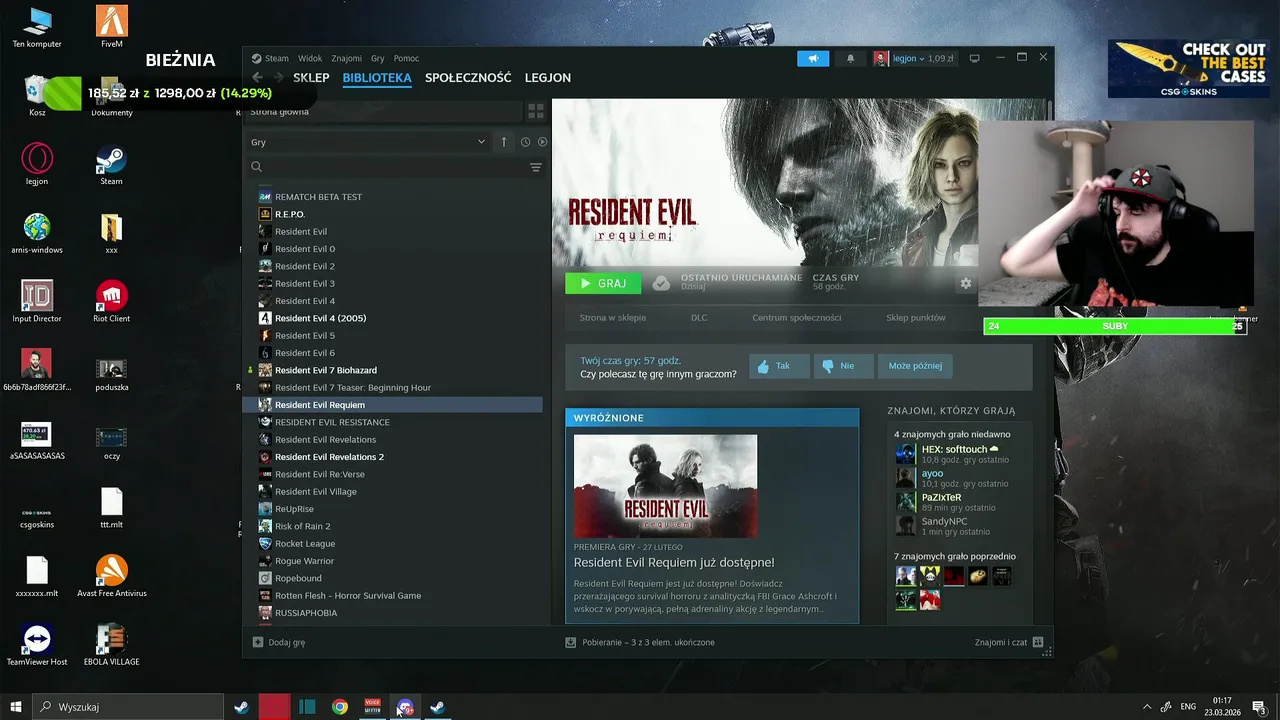Switch Steam to Big Picture mode icon
Viewport: 1280px width, 720px height.
click(x=975, y=58)
